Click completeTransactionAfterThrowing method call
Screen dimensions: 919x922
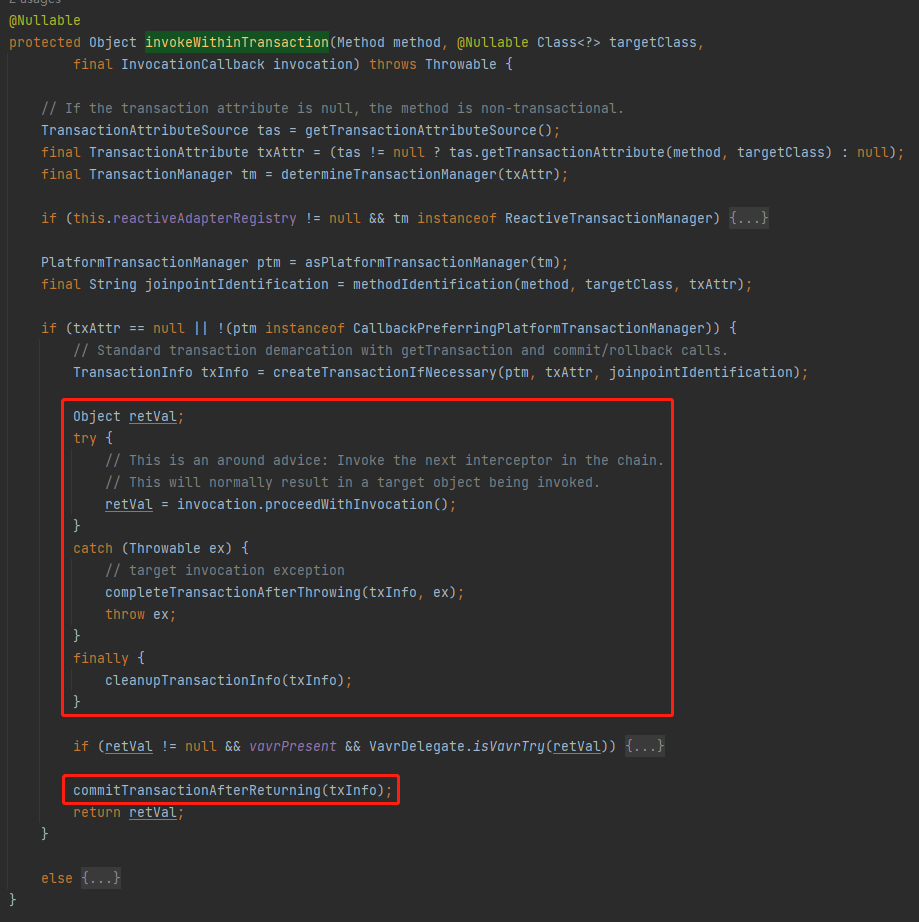tap(233, 593)
